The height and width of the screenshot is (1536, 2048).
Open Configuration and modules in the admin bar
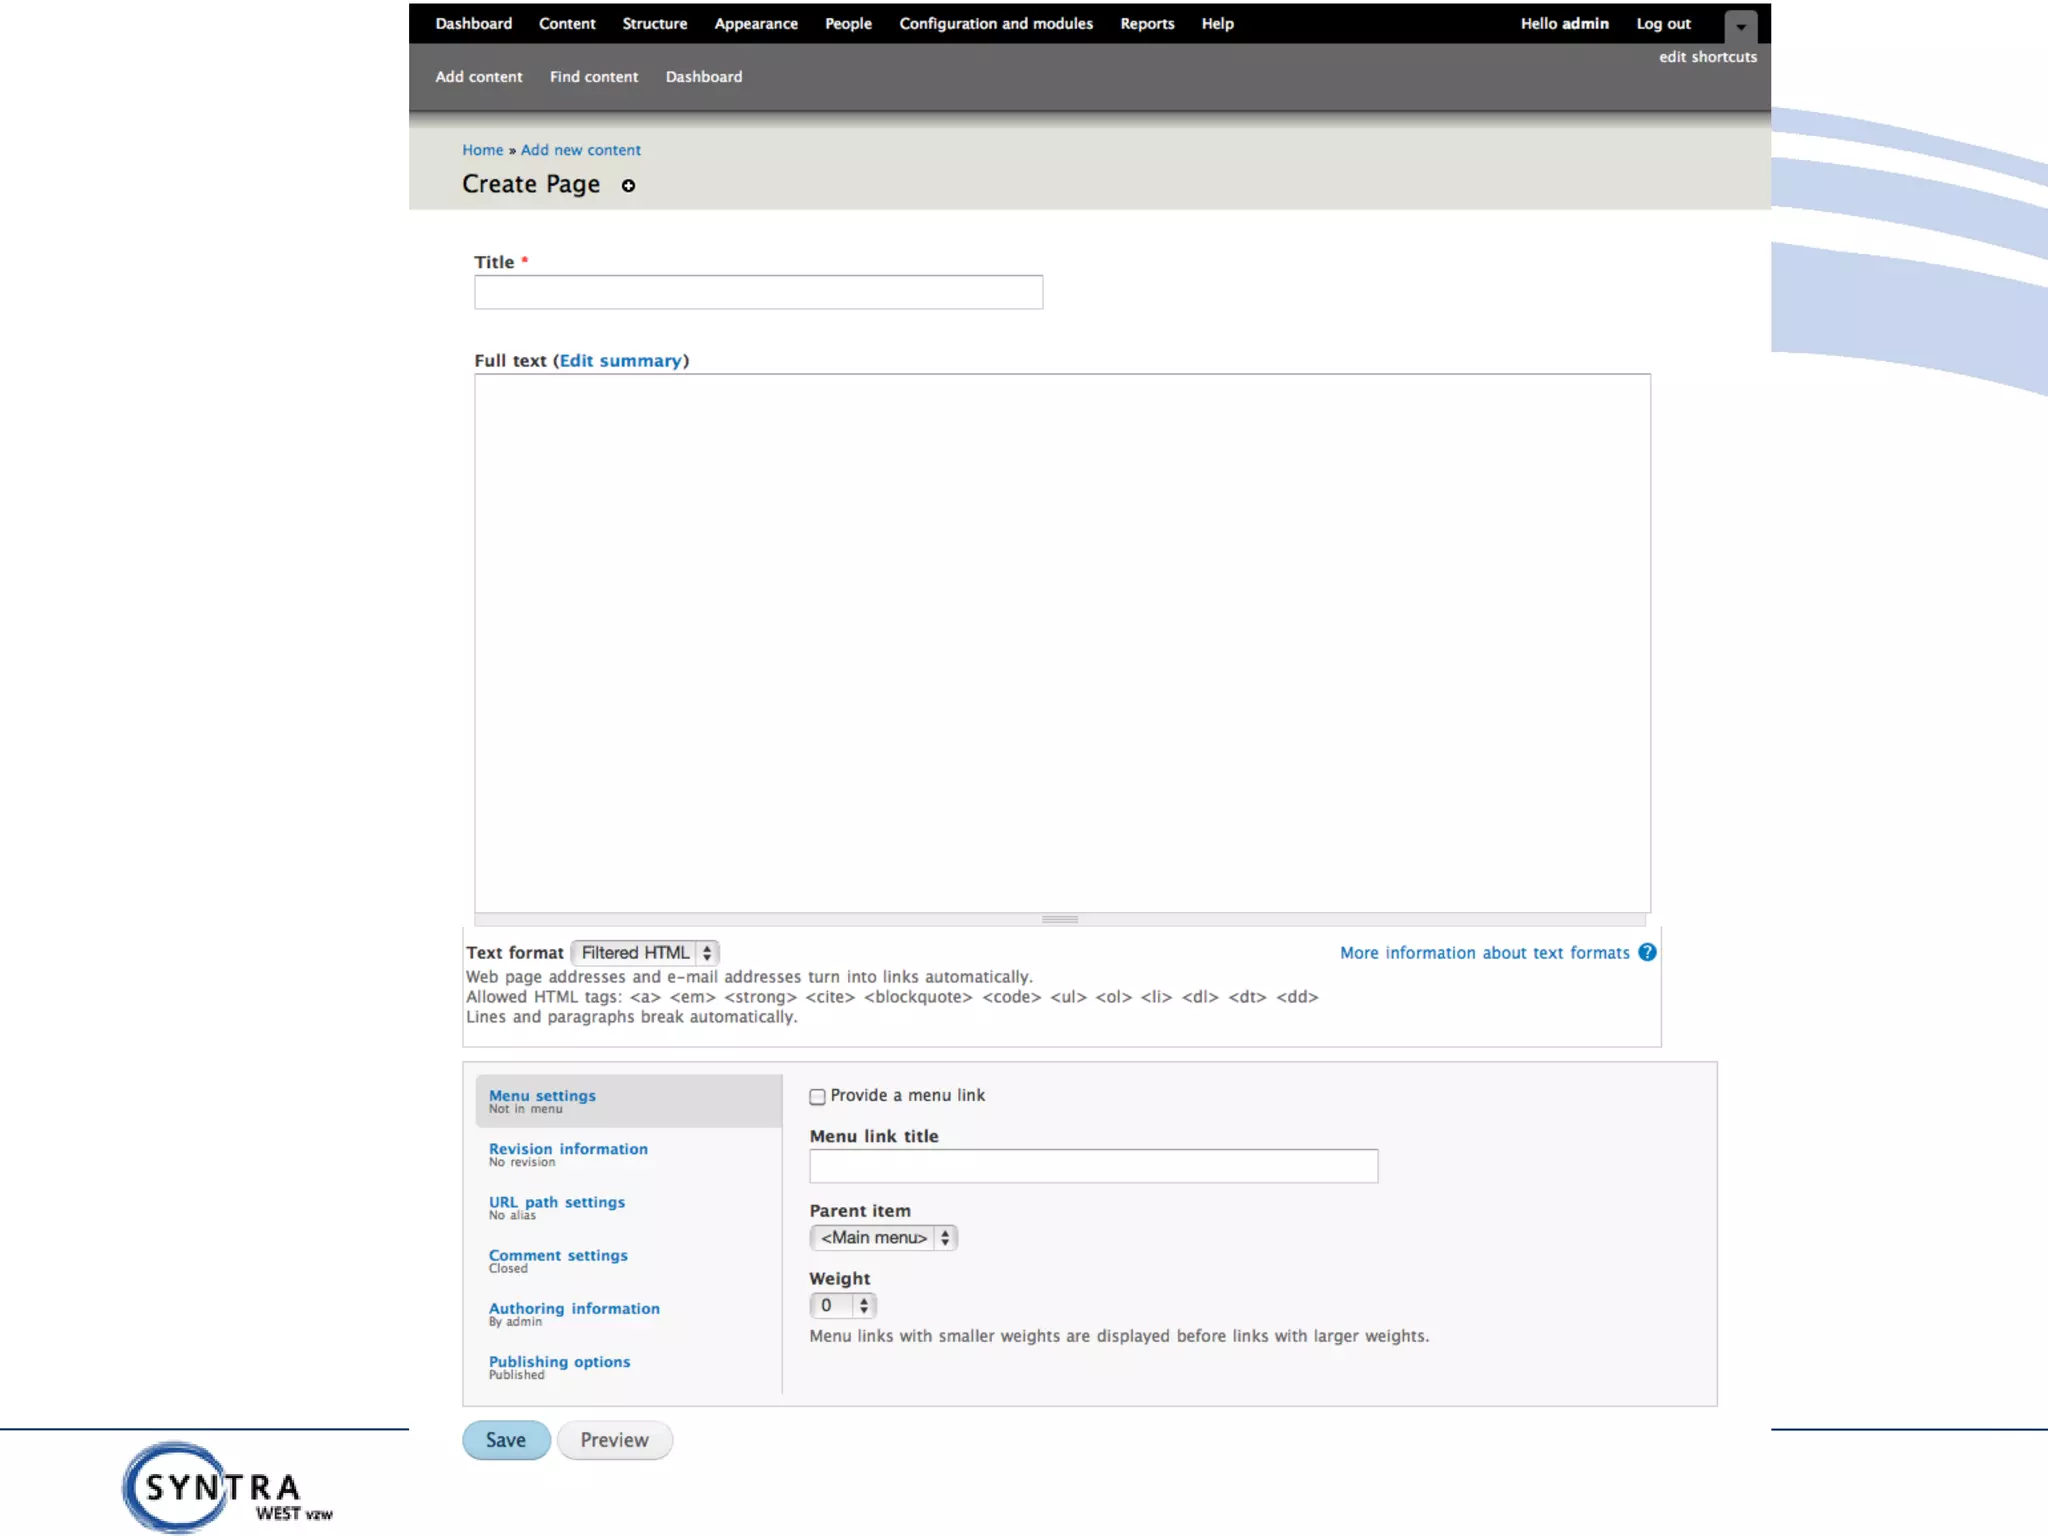click(x=995, y=24)
